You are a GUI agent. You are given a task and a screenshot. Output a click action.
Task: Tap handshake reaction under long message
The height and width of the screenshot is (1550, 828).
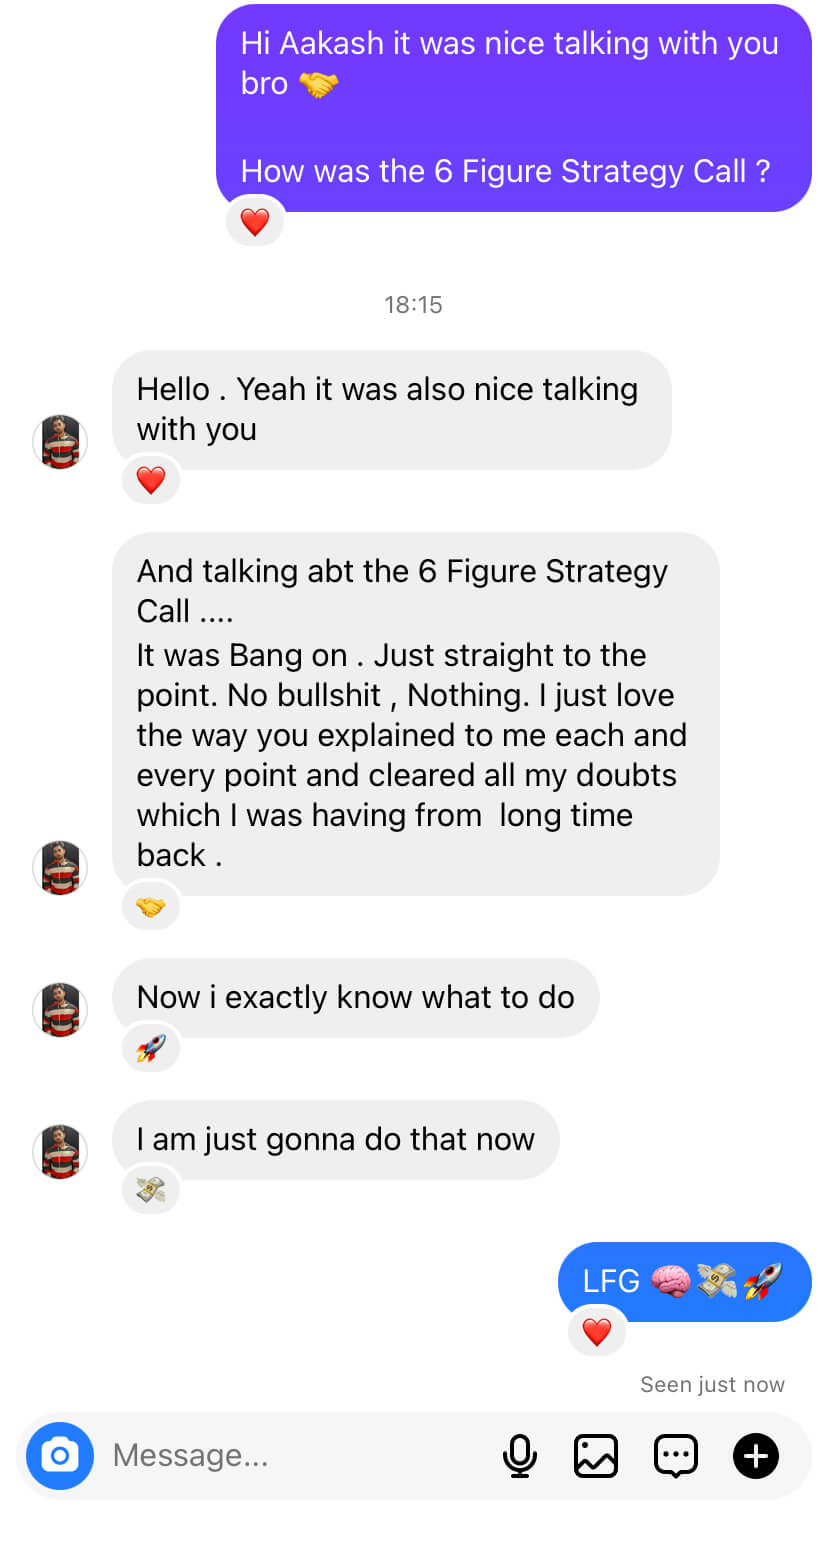151,907
